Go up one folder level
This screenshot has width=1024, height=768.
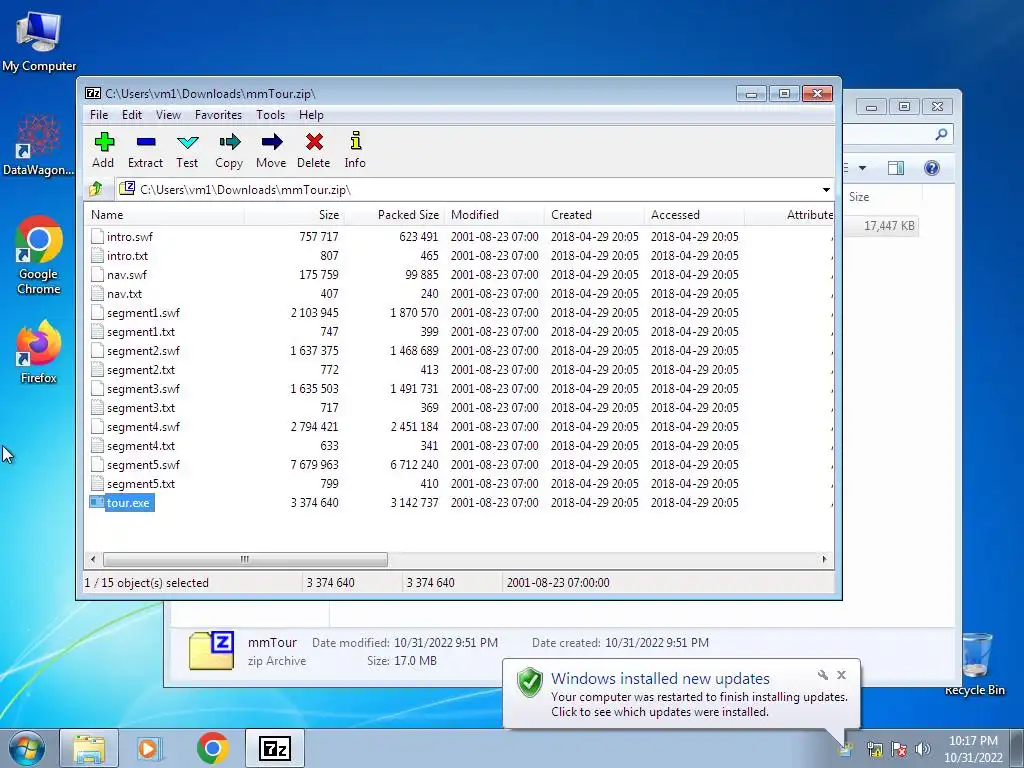point(95,189)
